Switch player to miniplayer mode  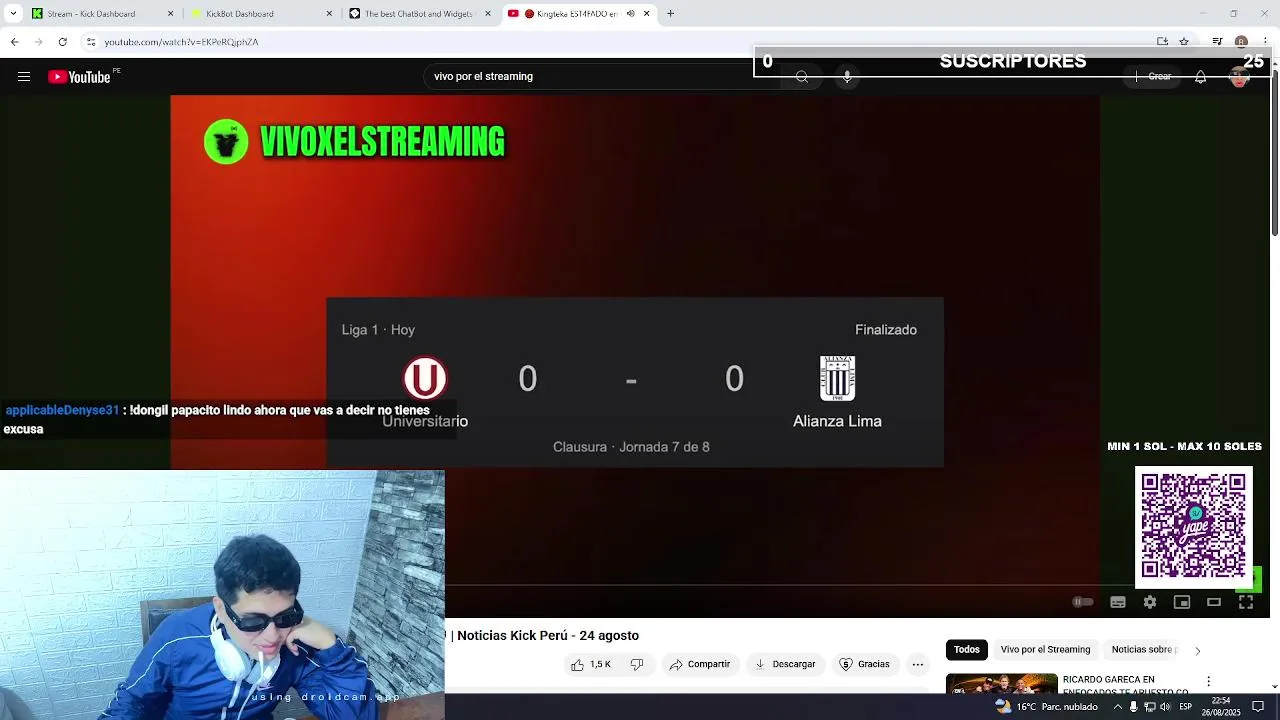point(1182,602)
